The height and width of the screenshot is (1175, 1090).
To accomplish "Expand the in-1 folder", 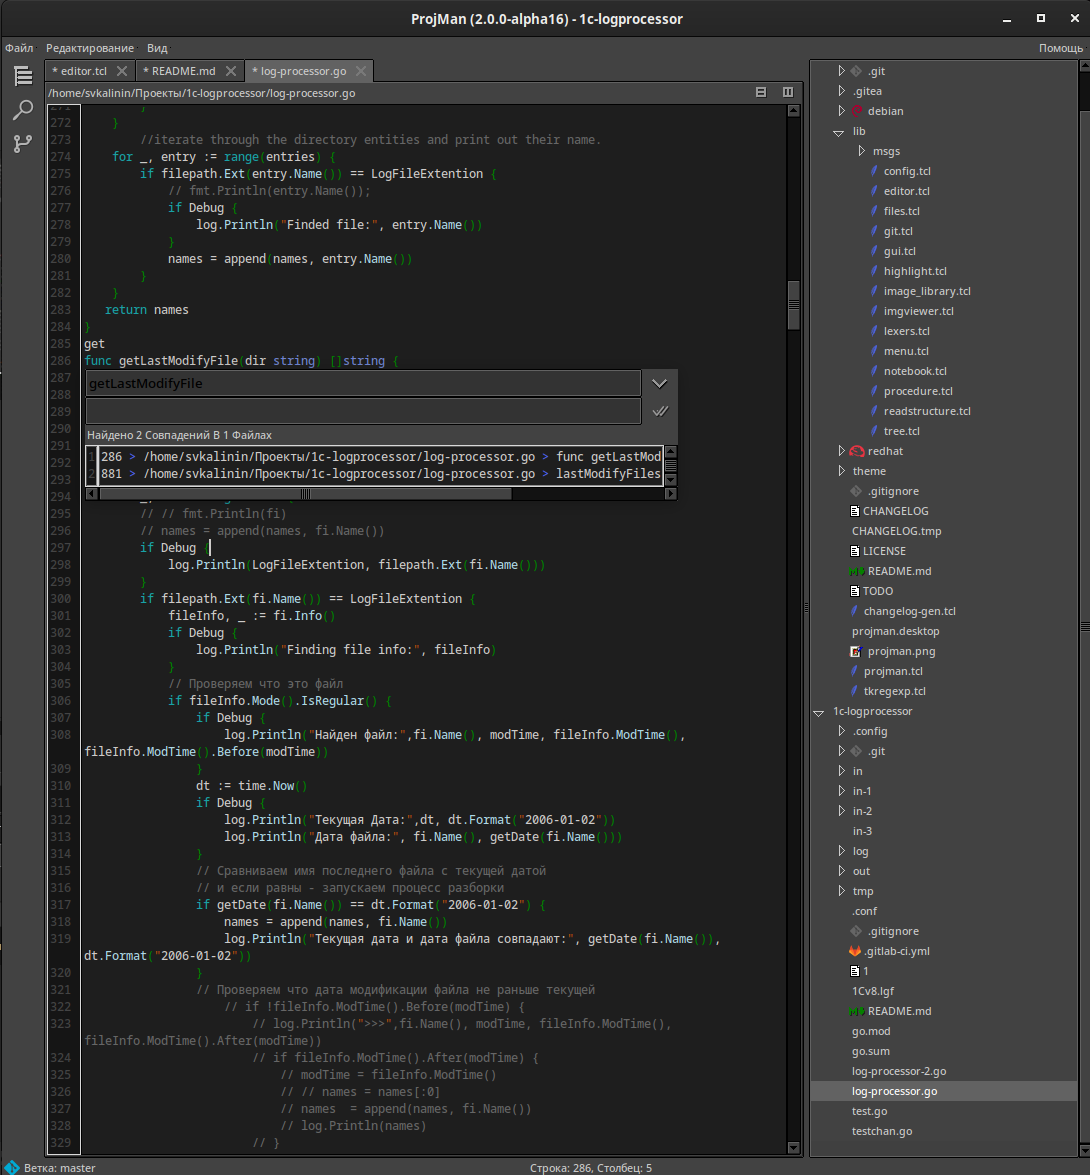I will point(841,791).
